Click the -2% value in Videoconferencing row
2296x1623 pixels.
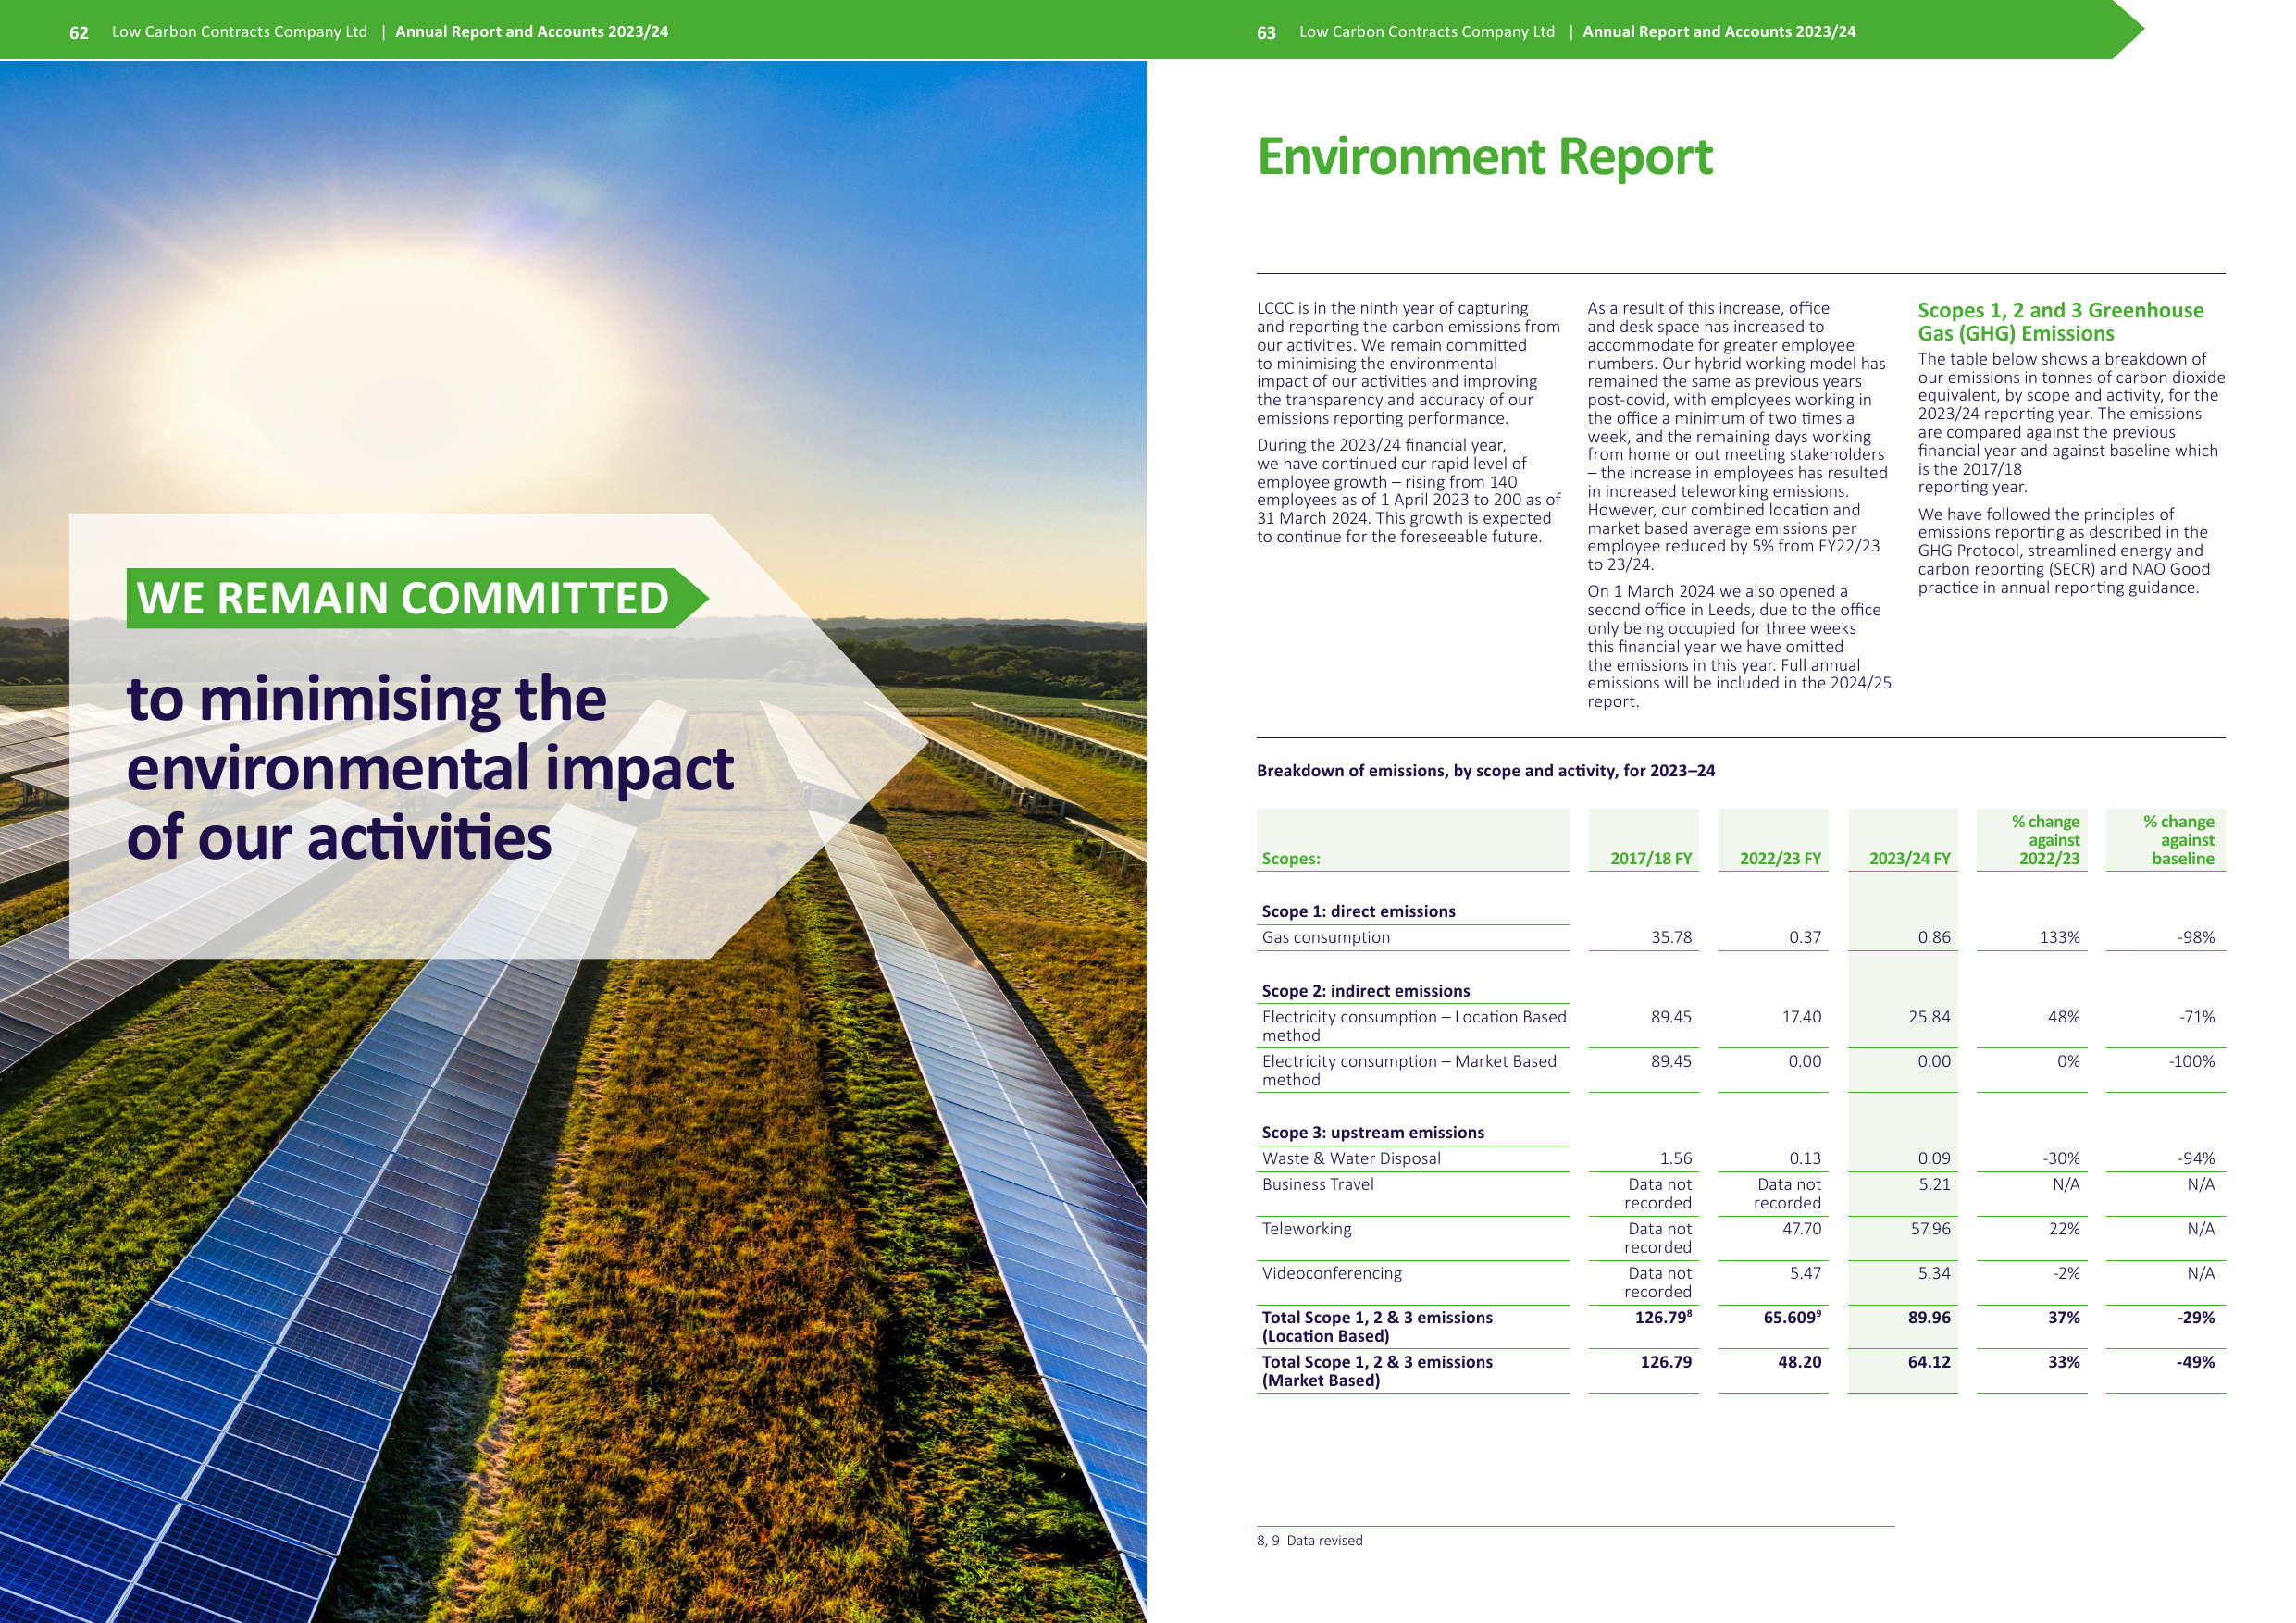click(x=2066, y=1273)
